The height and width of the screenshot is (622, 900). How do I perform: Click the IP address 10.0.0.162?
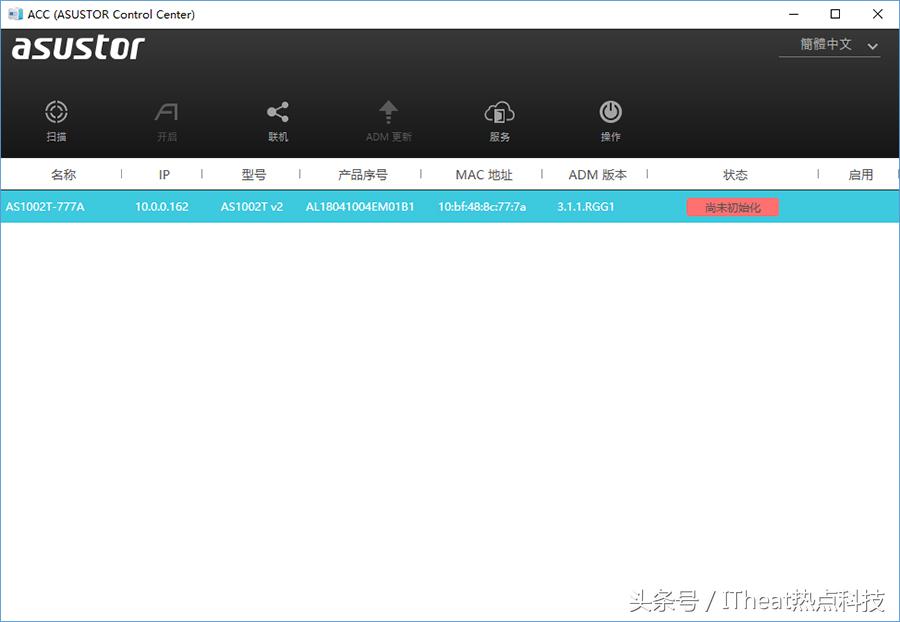click(x=162, y=207)
